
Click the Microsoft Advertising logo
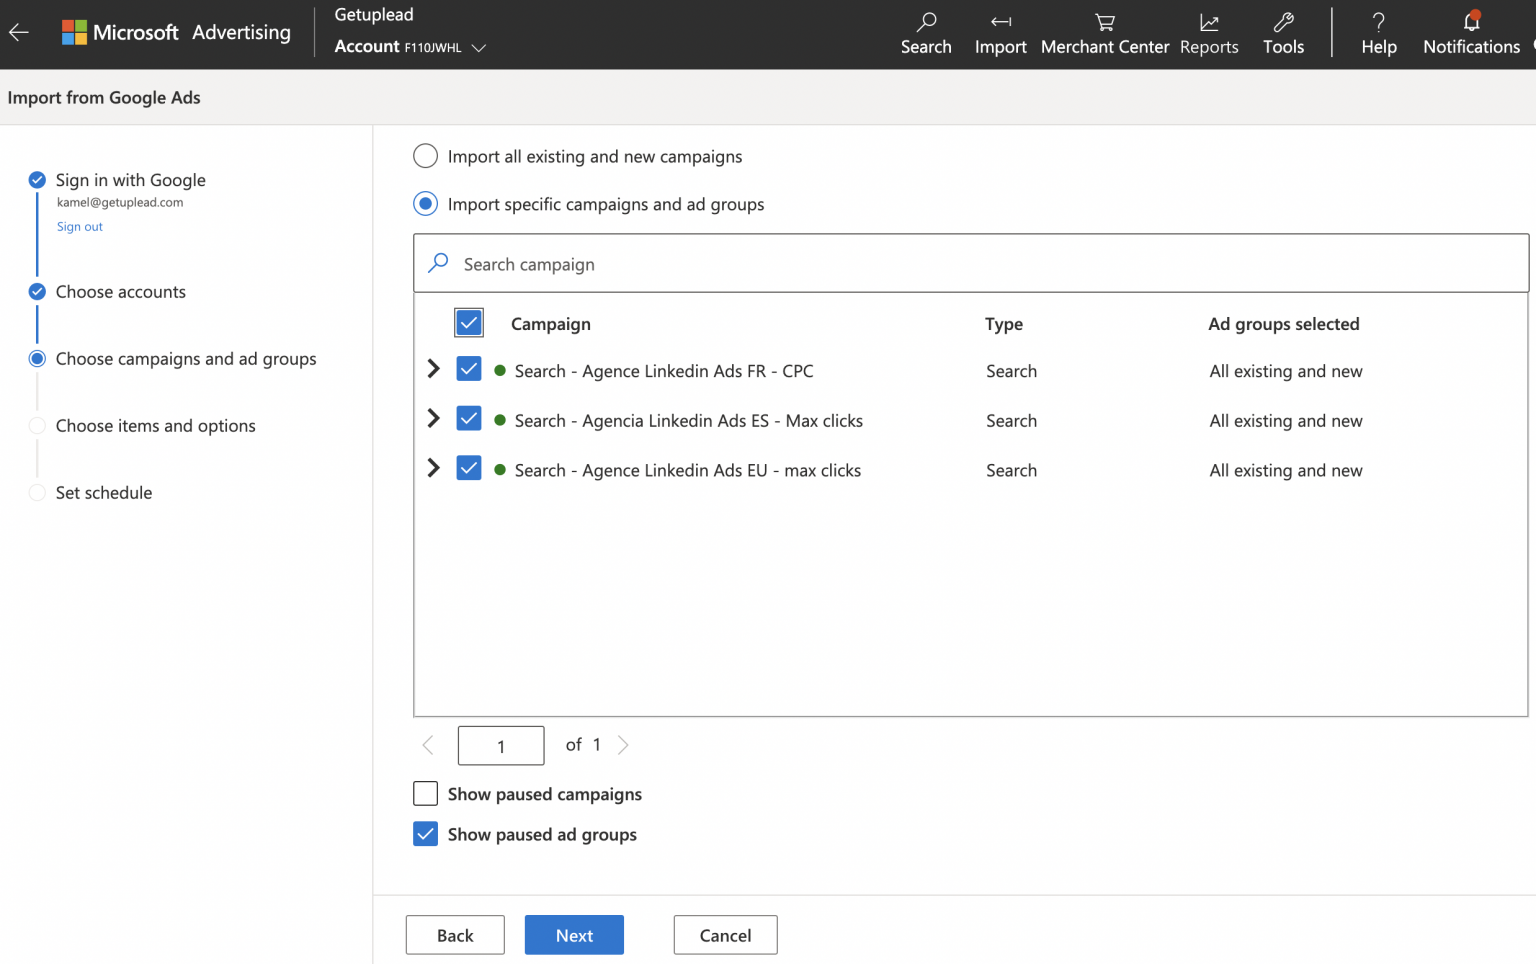click(176, 32)
